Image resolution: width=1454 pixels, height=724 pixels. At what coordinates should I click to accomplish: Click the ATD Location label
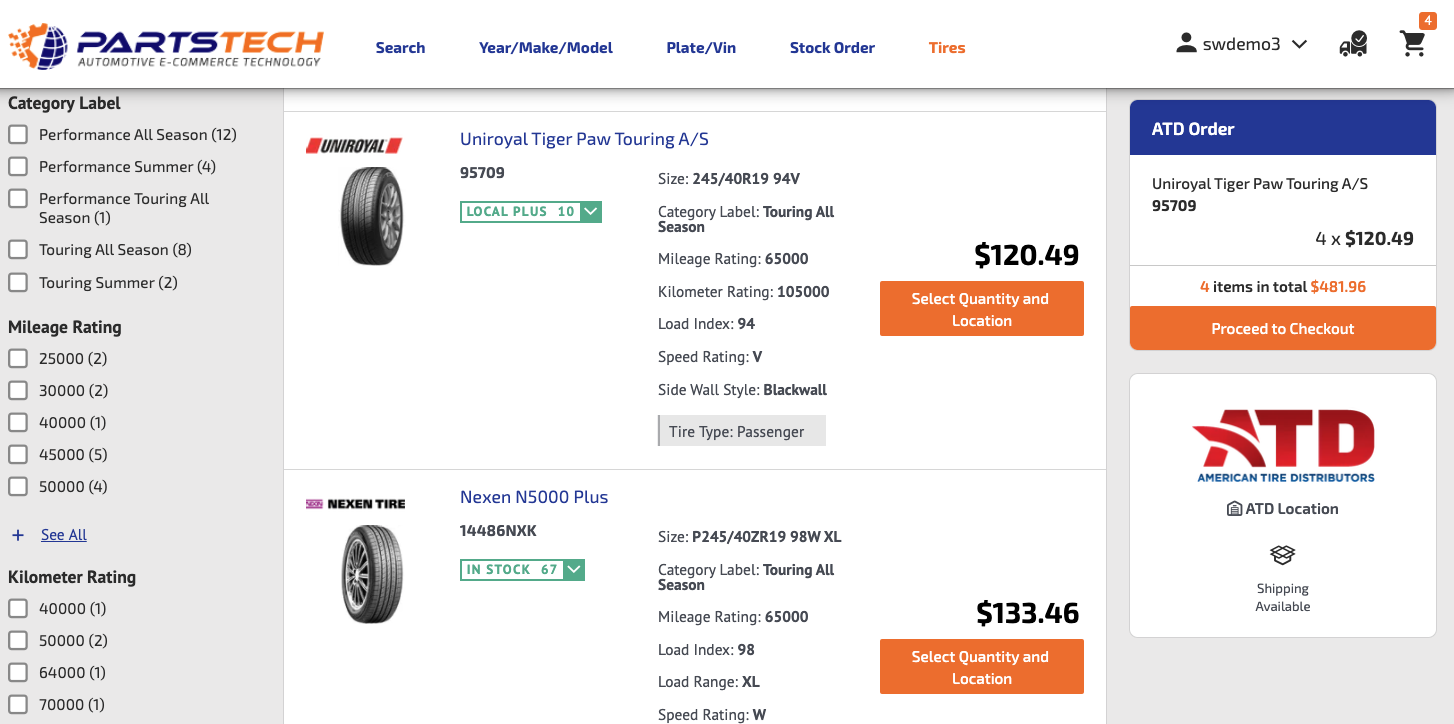click(1292, 509)
